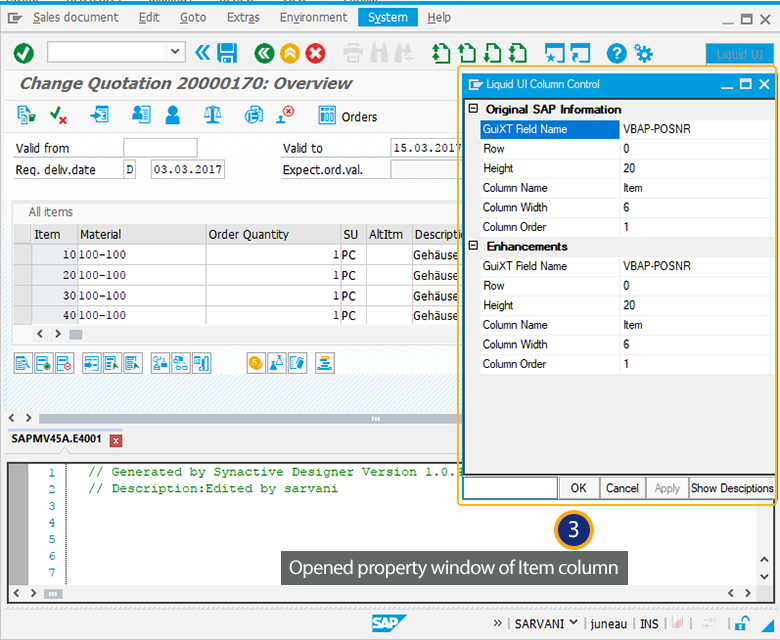Image resolution: width=780 pixels, height=640 pixels.
Task: Collapse the Original SAP Information section
Action: pyautogui.click(x=474, y=108)
